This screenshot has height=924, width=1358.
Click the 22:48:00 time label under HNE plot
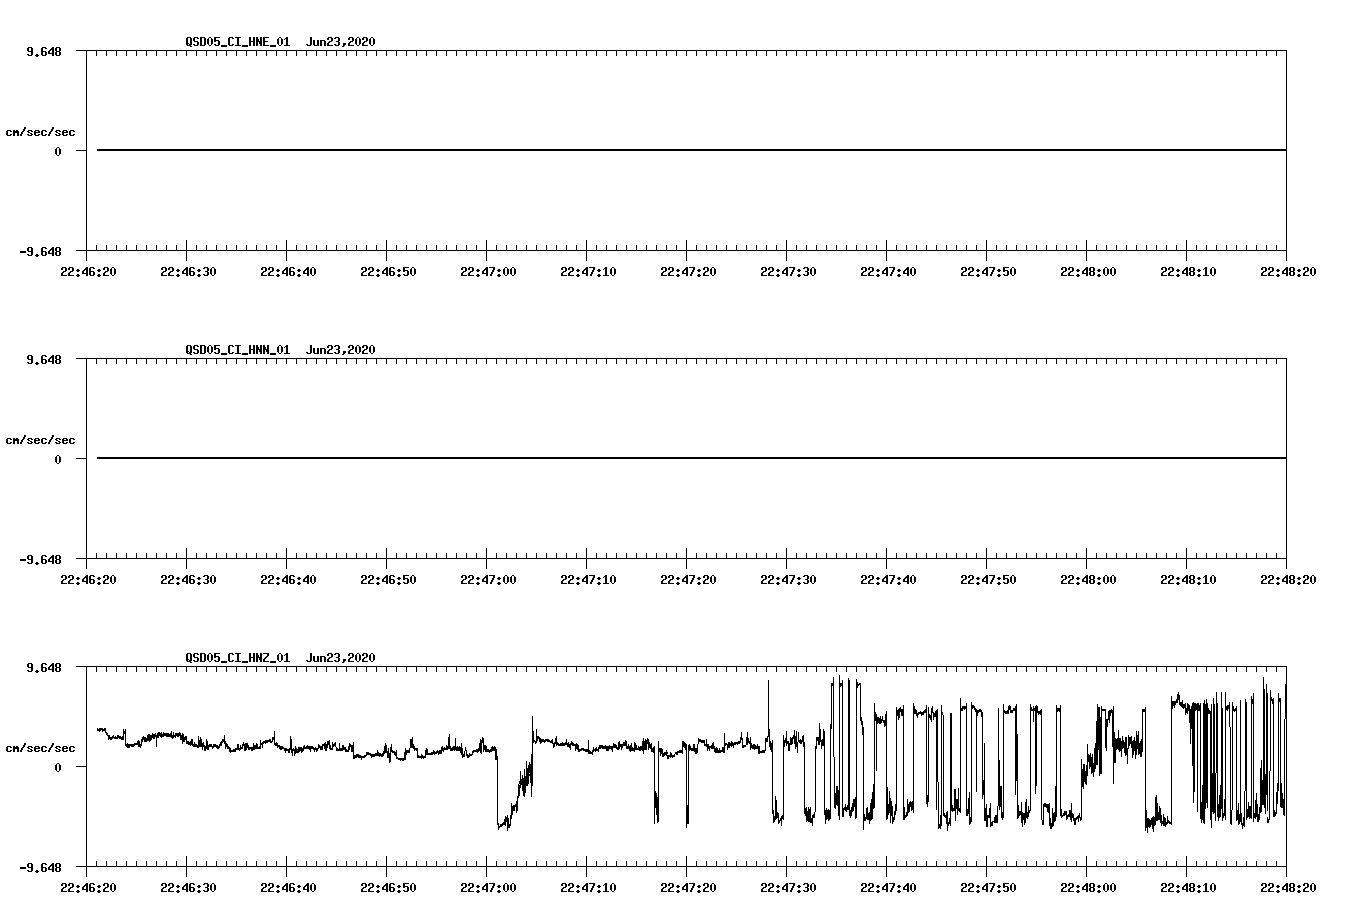tap(1087, 271)
